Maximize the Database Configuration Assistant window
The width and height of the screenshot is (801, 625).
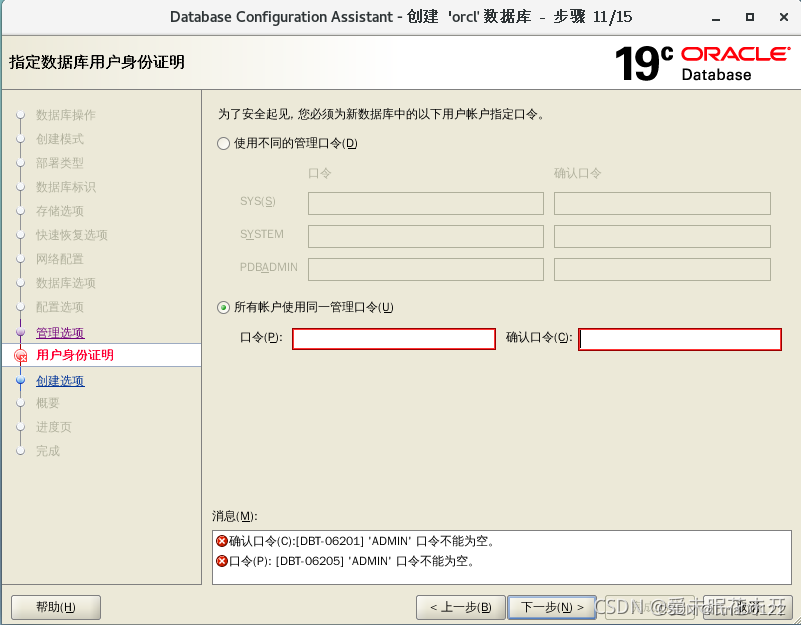[750, 17]
